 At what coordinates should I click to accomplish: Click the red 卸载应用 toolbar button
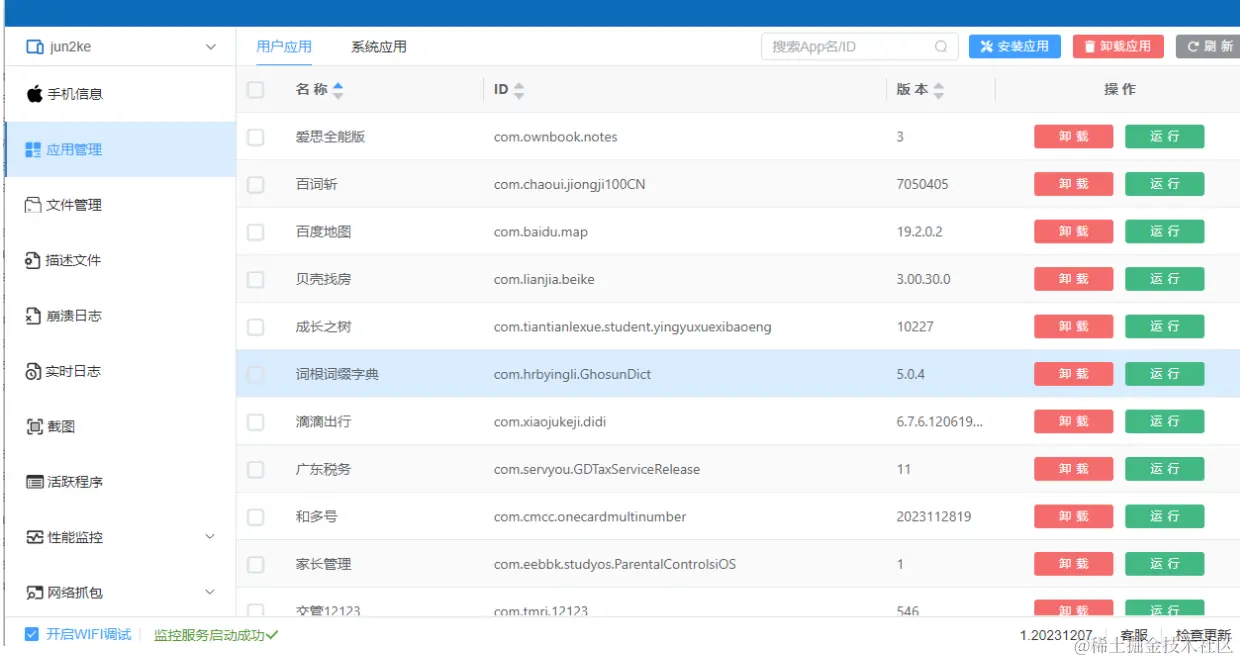point(1119,46)
